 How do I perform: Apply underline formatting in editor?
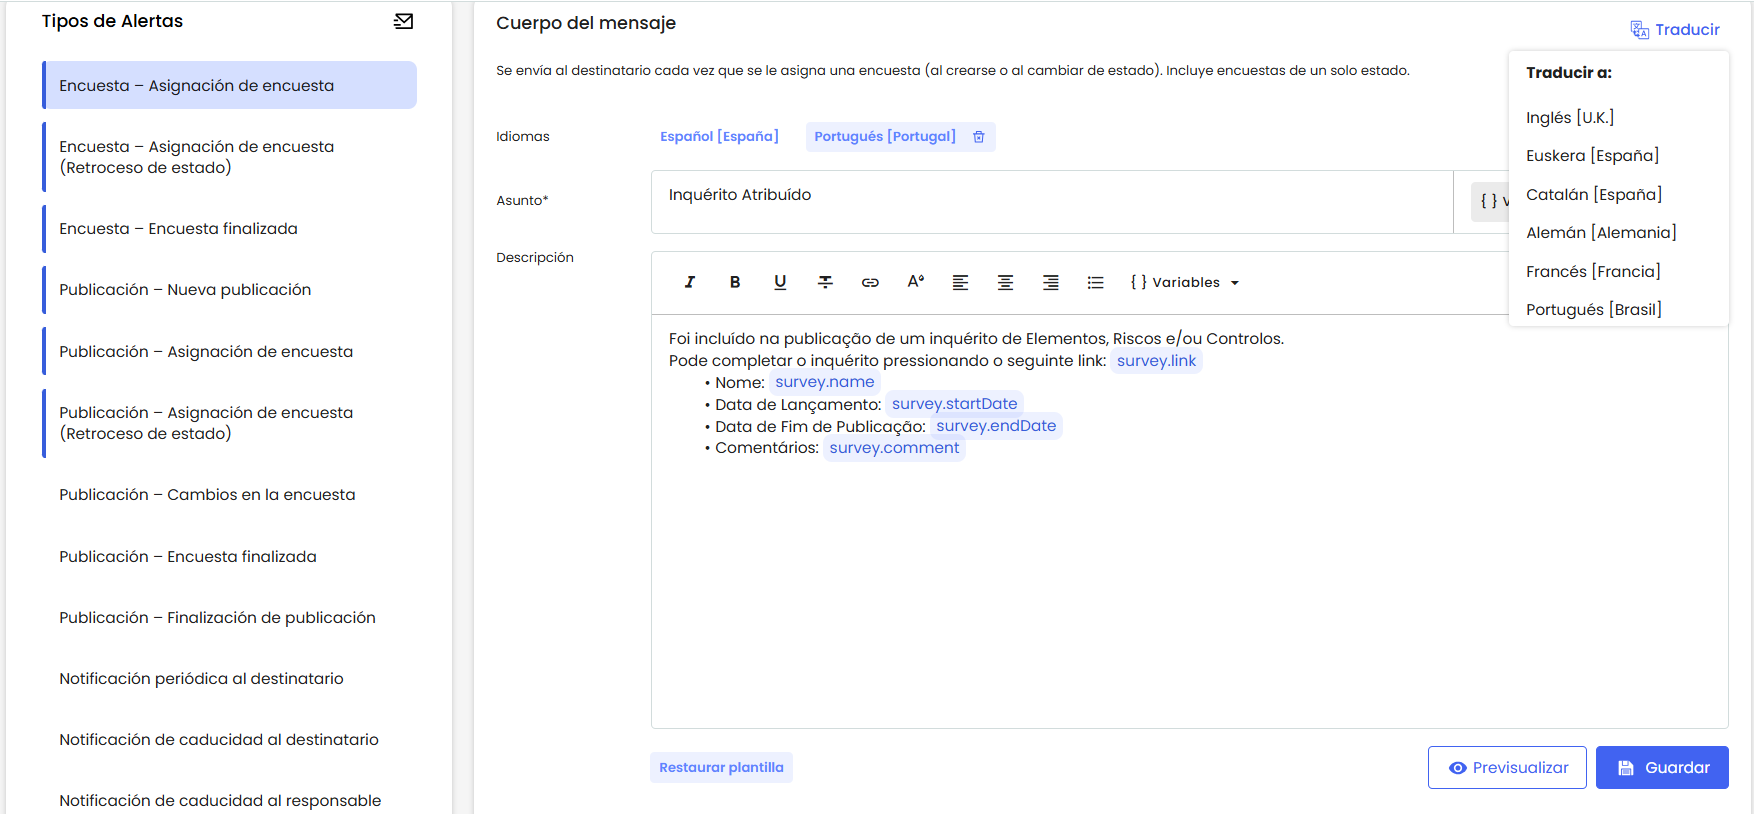coord(780,282)
